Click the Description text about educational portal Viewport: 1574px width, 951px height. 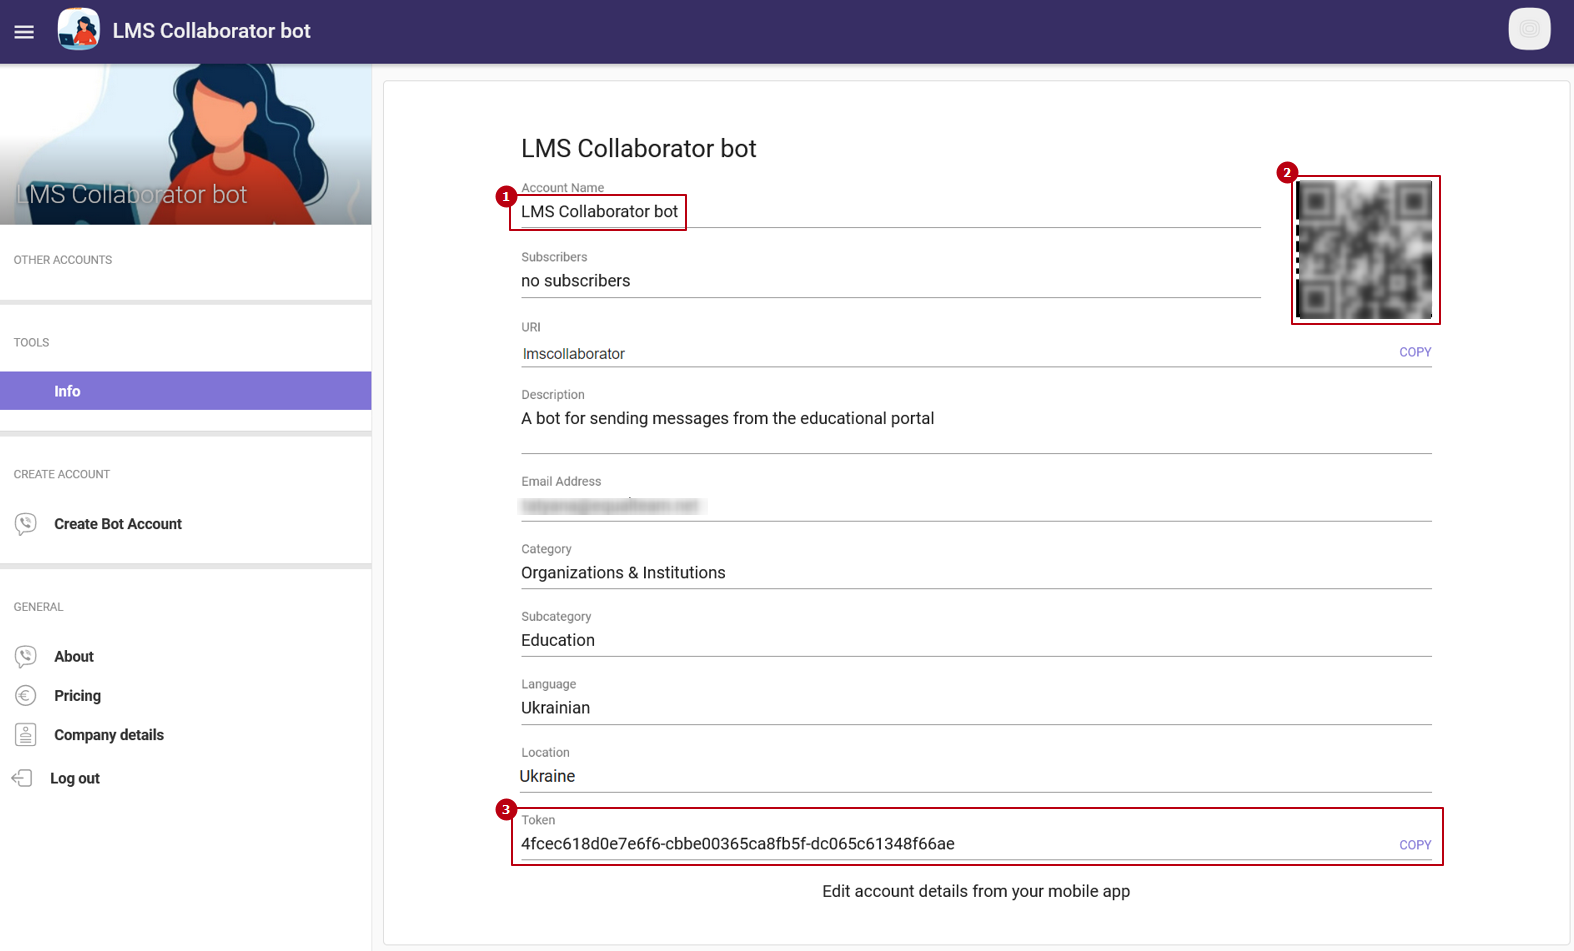click(728, 419)
